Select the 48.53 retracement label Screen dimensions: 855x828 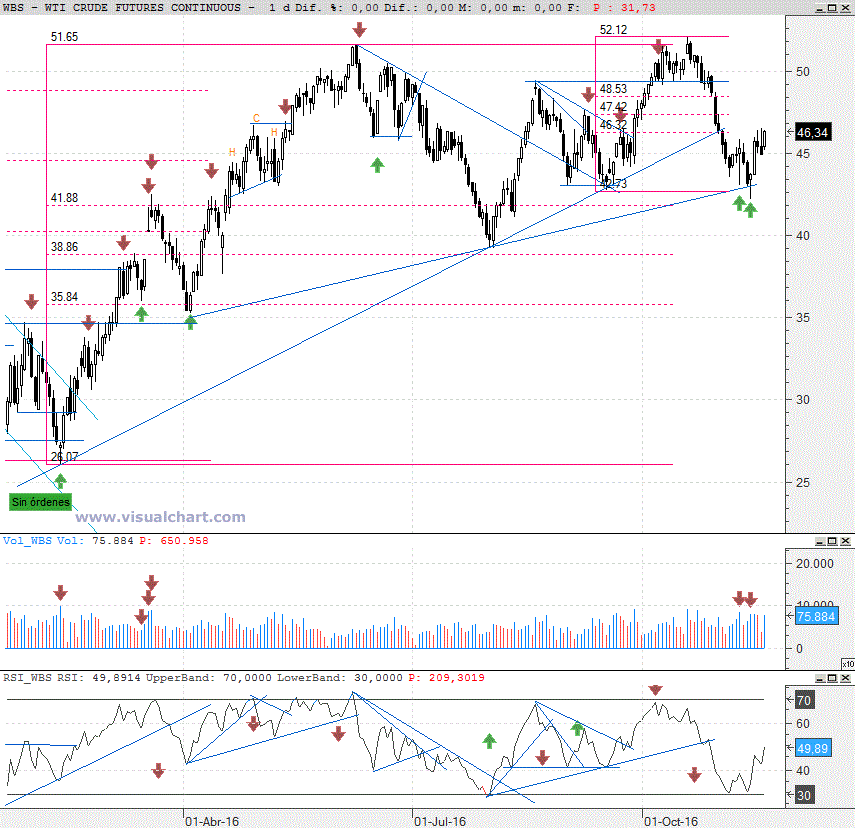tap(613, 88)
